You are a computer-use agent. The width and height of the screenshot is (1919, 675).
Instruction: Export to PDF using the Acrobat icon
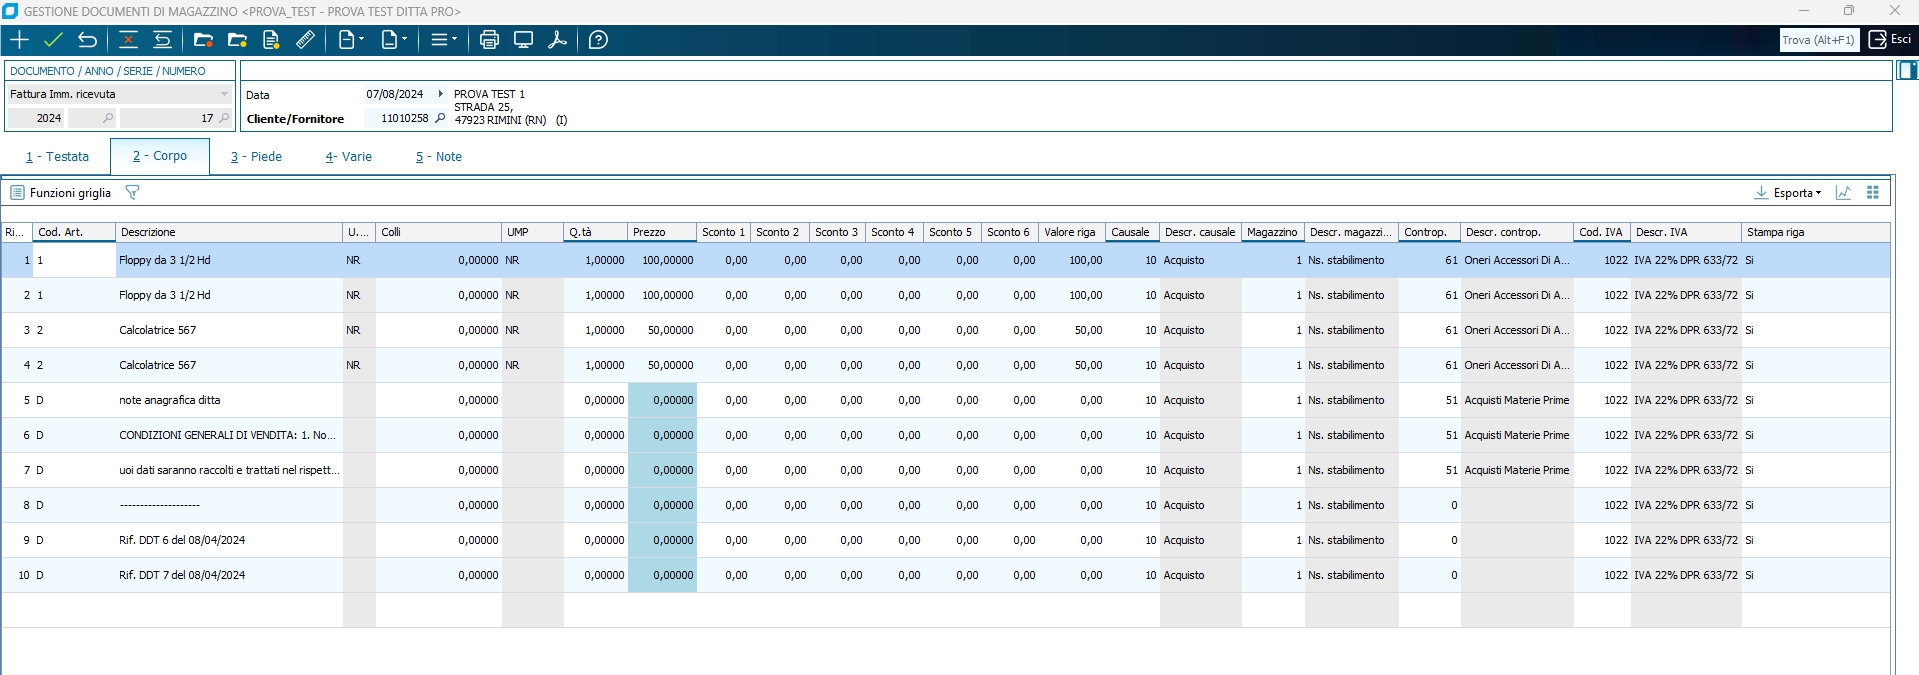558,40
